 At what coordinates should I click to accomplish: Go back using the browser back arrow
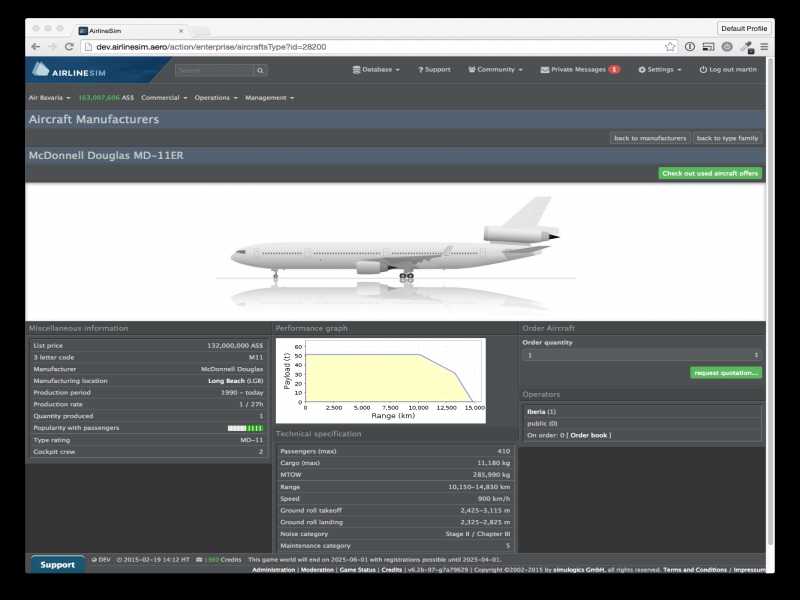(x=35, y=47)
